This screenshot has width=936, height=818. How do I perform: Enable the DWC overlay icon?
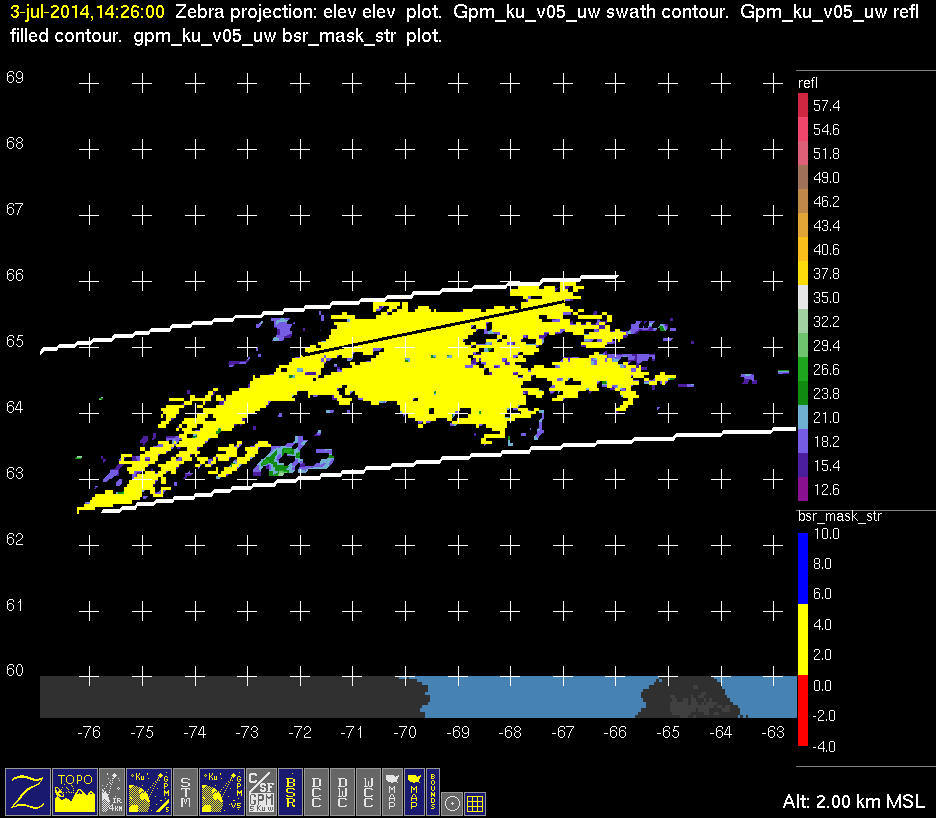343,791
